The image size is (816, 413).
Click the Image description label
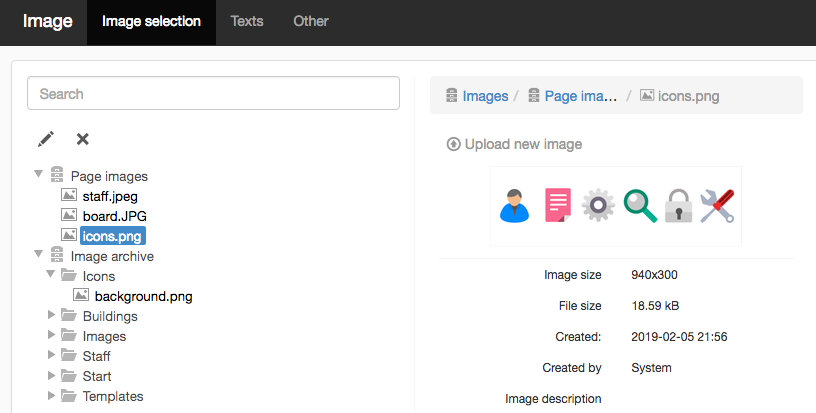pos(553,399)
